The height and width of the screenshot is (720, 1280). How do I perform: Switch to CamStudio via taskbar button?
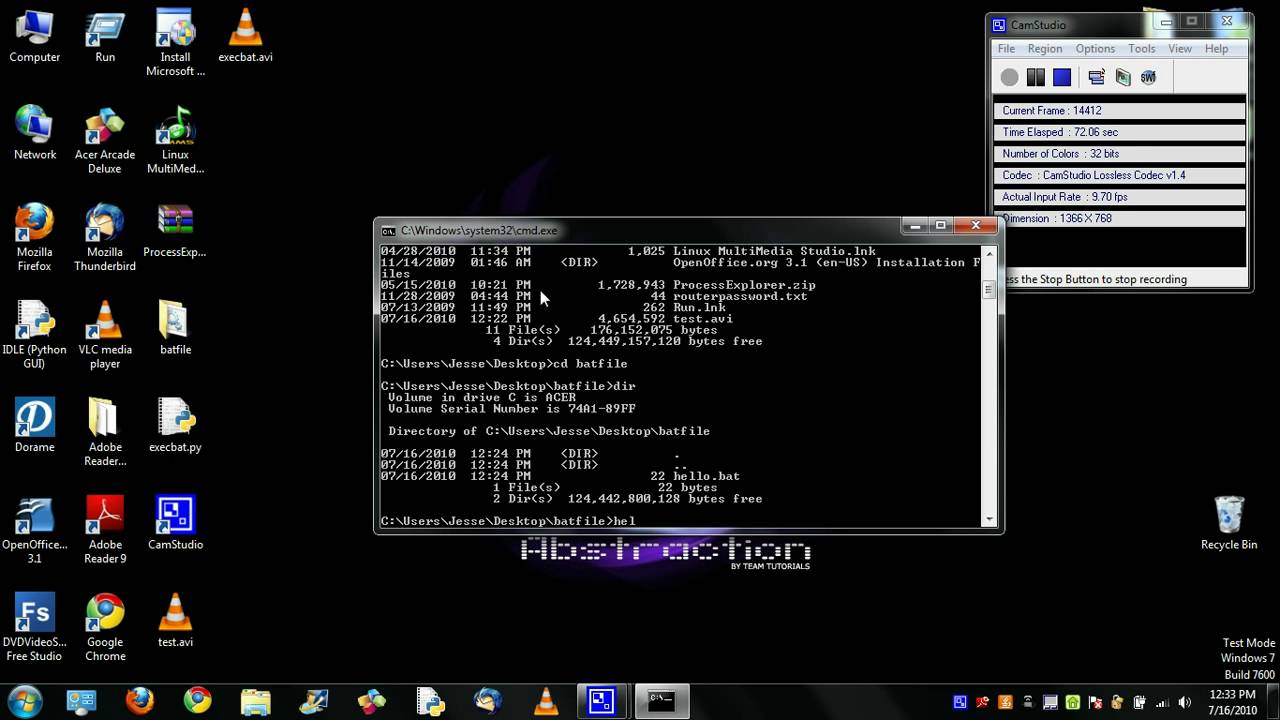pyautogui.click(x=602, y=701)
